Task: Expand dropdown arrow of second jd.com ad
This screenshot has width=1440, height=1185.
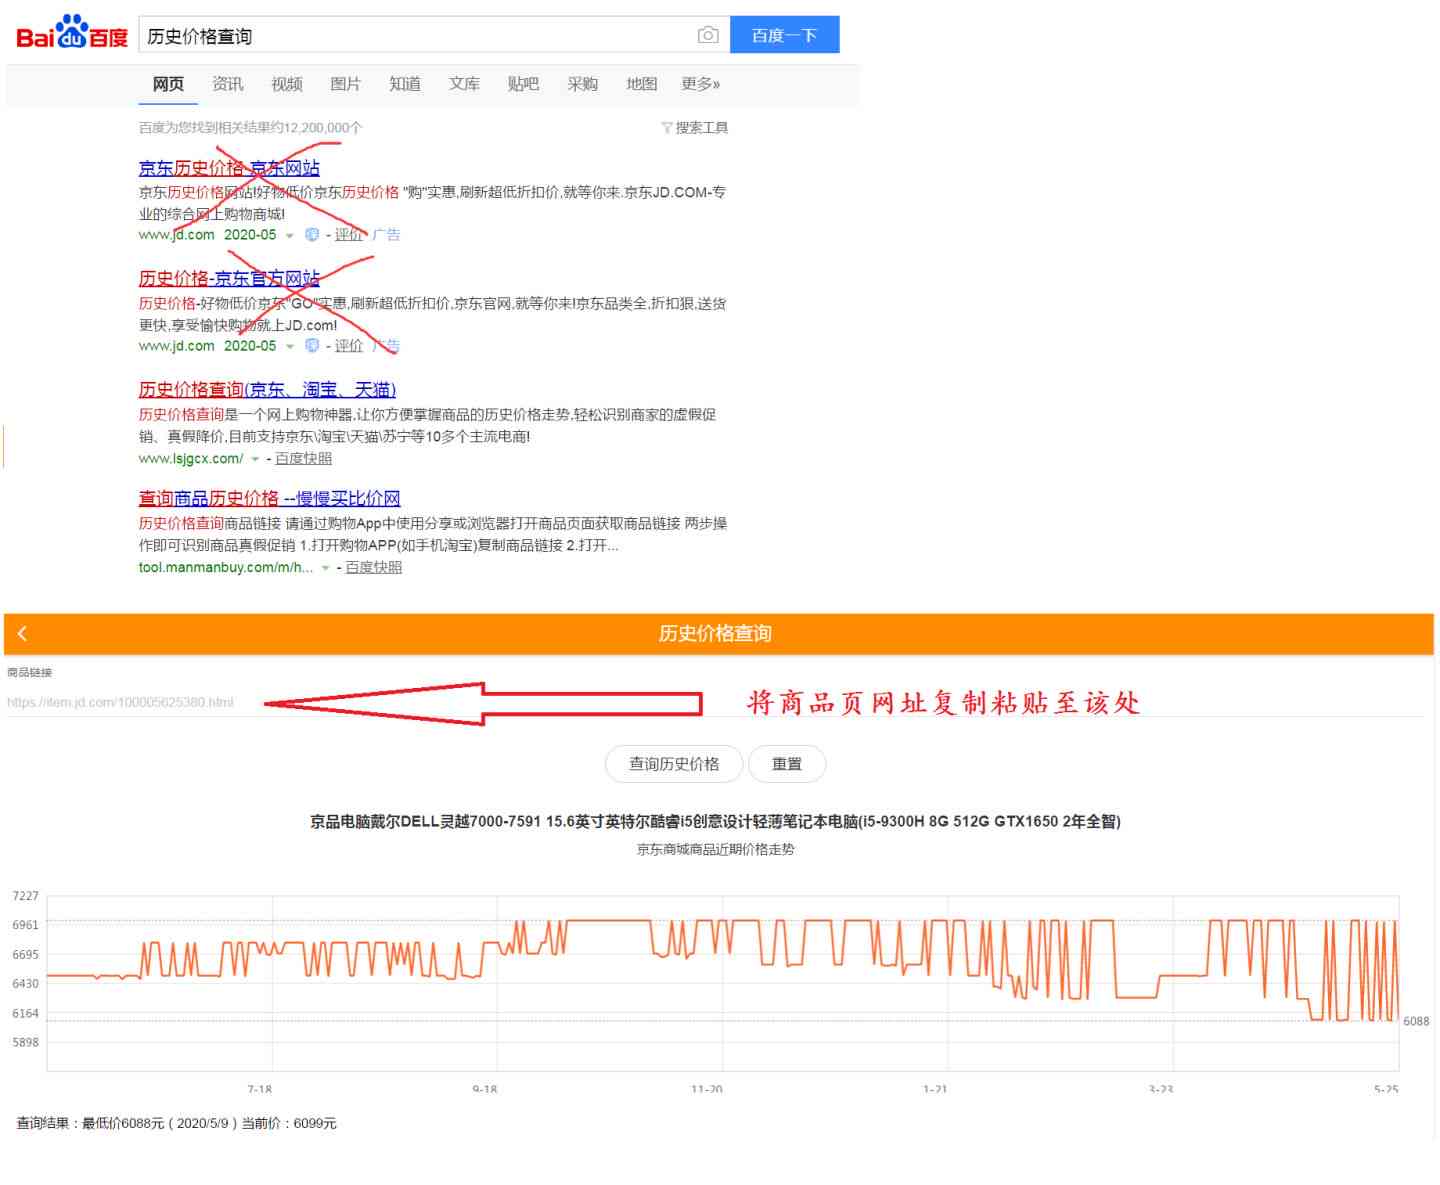Action: tap(290, 347)
